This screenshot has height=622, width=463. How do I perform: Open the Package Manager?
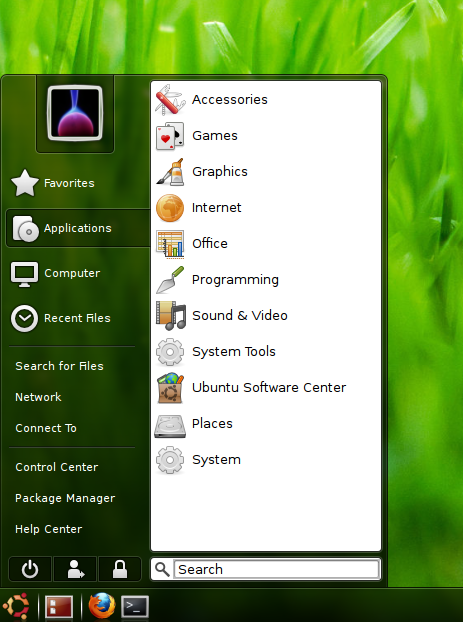point(65,498)
